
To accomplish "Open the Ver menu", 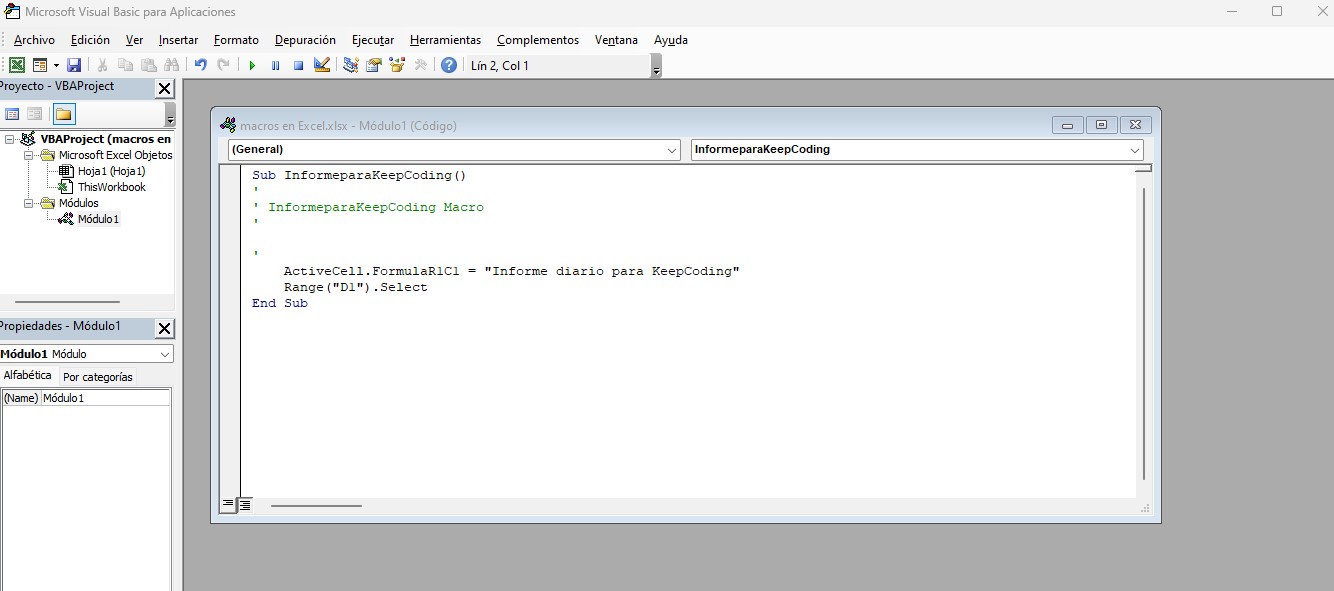I will click(134, 40).
